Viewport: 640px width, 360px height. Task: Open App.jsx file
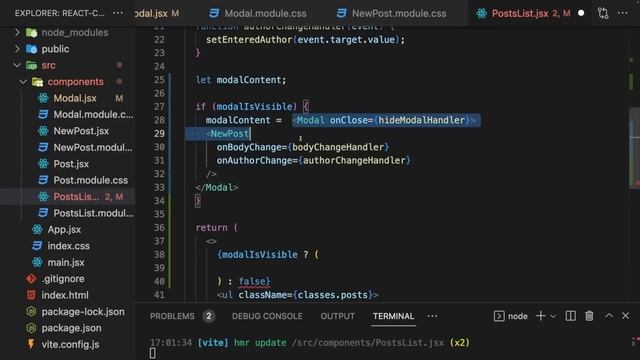(64, 229)
